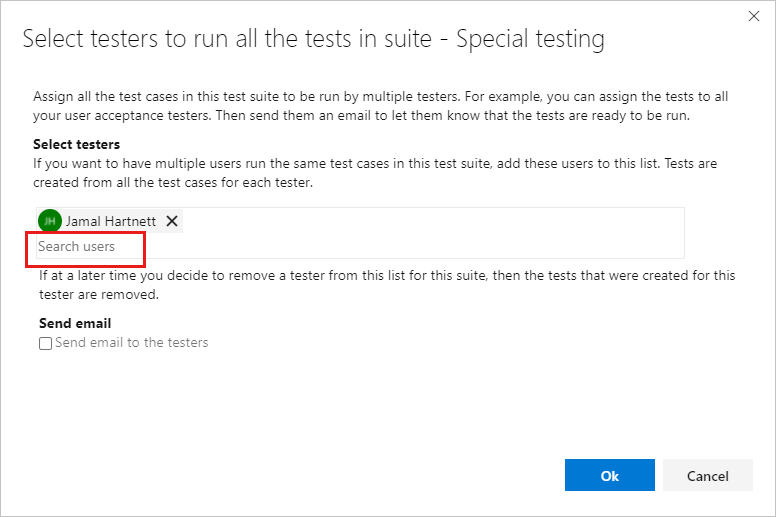Cancel the tester selection dialog

pos(708,476)
